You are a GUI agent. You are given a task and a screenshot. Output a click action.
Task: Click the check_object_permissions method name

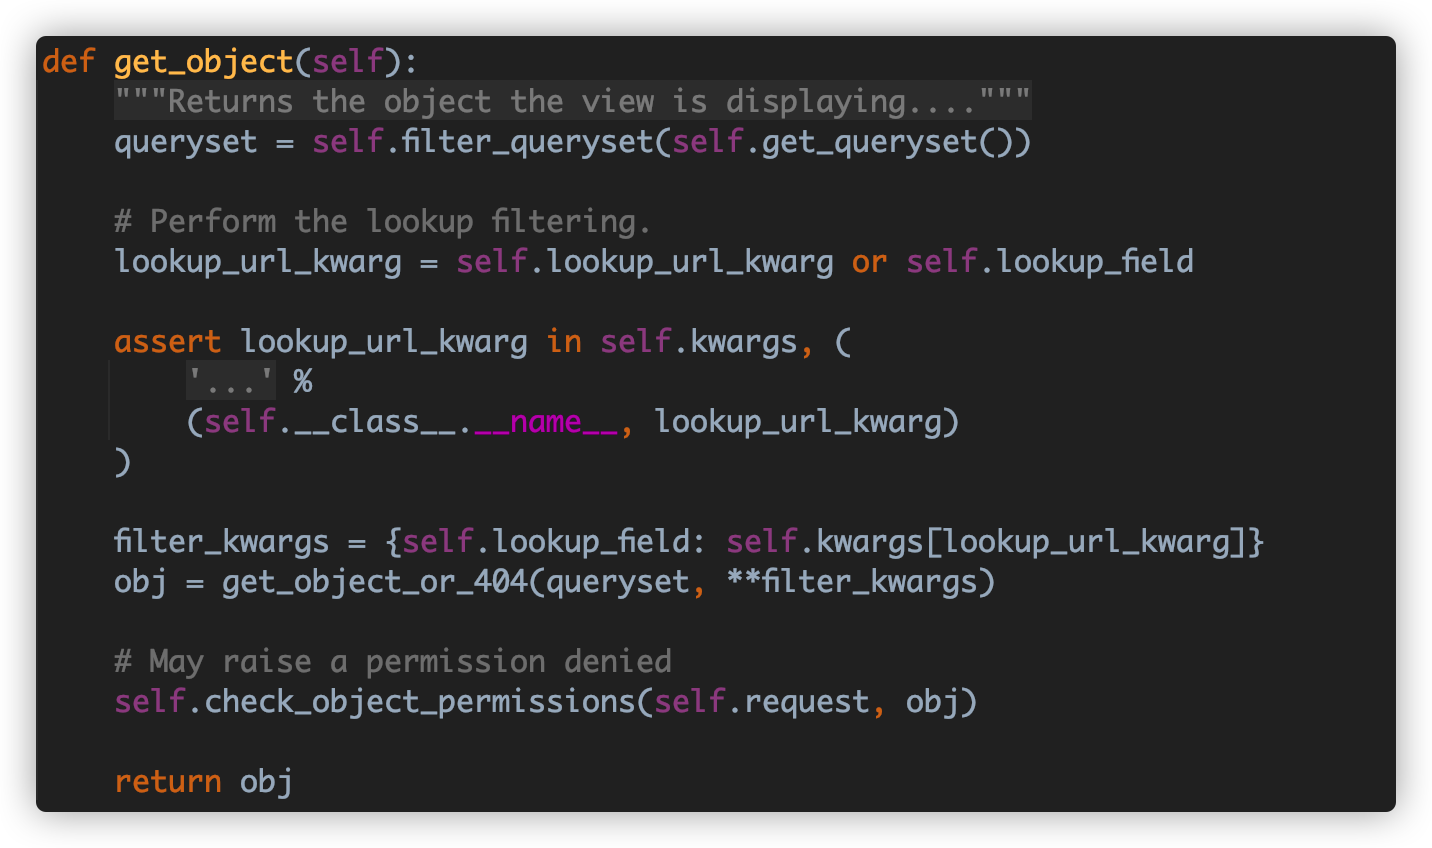[420, 701]
